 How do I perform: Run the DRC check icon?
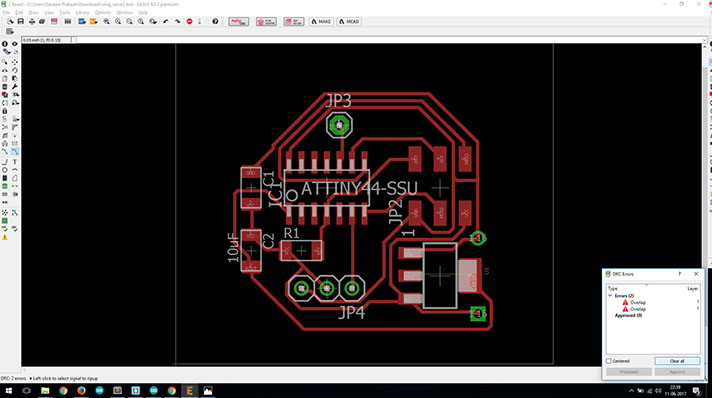click(x=15, y=229)
